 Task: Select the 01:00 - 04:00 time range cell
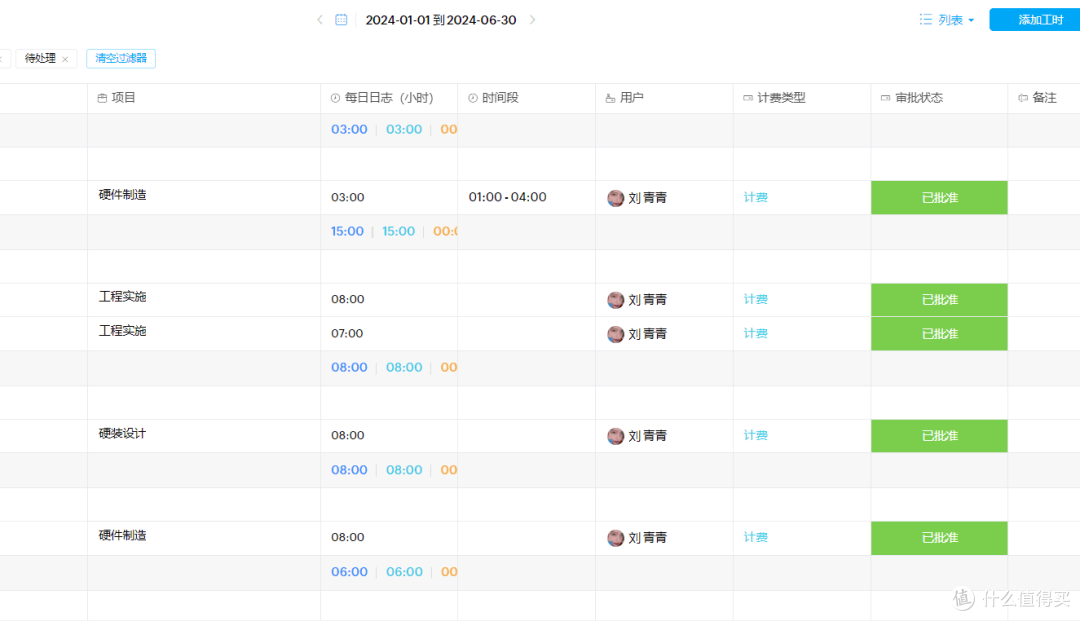click(508, 197)
